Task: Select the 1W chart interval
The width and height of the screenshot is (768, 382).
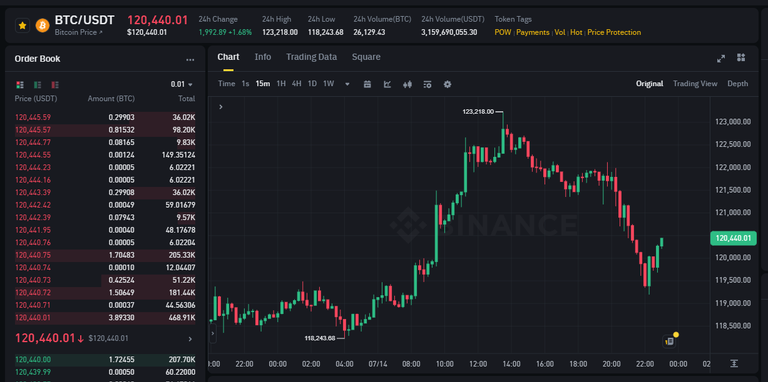Action: 328,84
